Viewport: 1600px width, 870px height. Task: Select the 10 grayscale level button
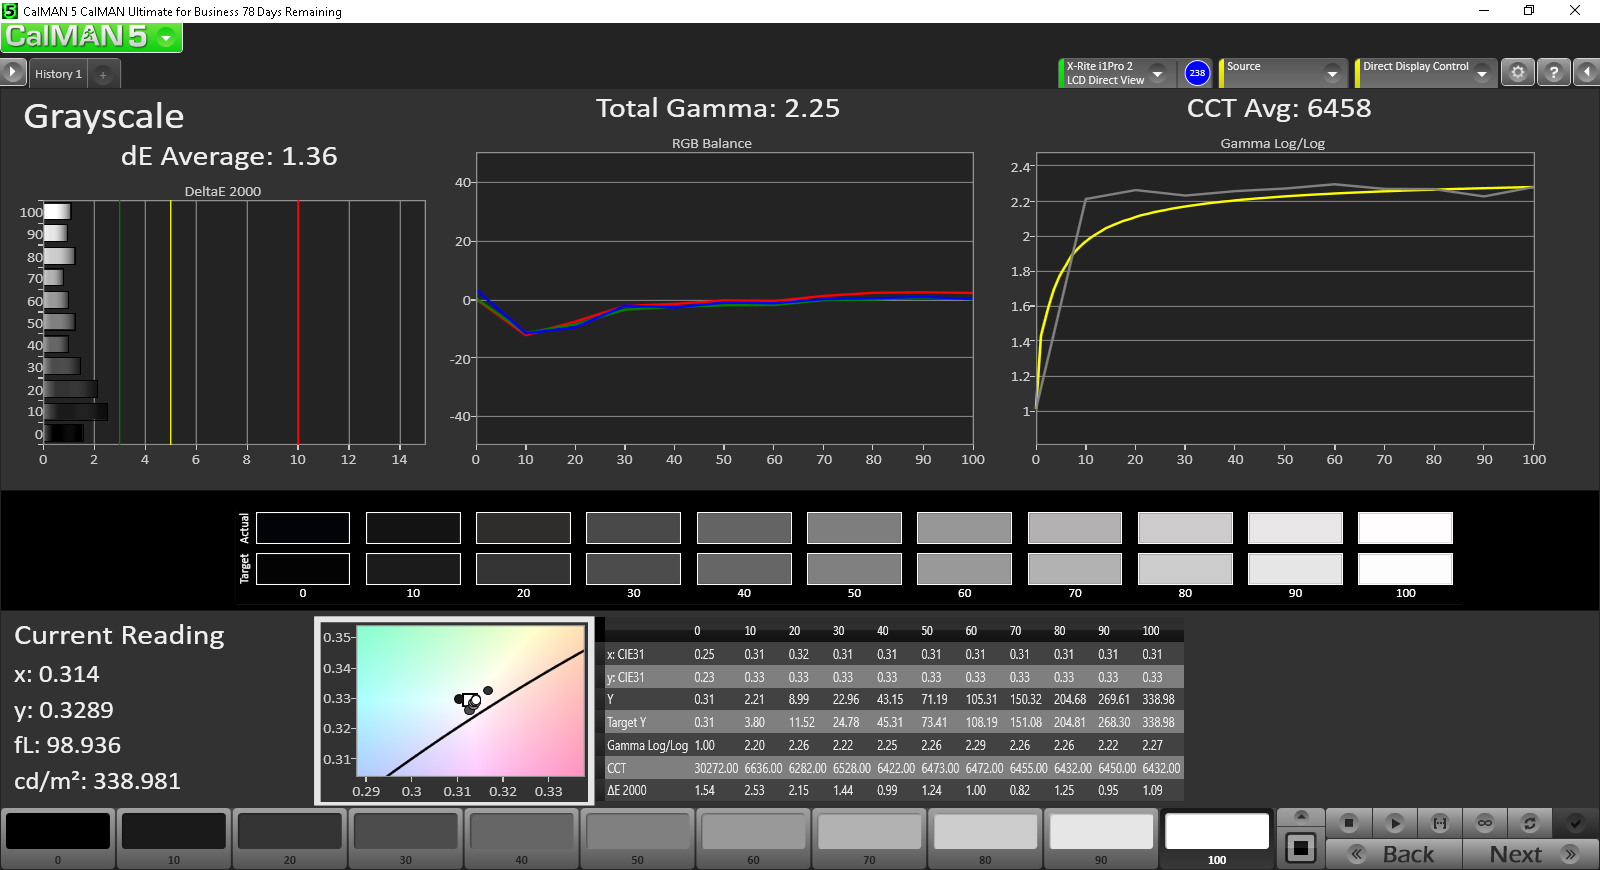tap(174, 838)
